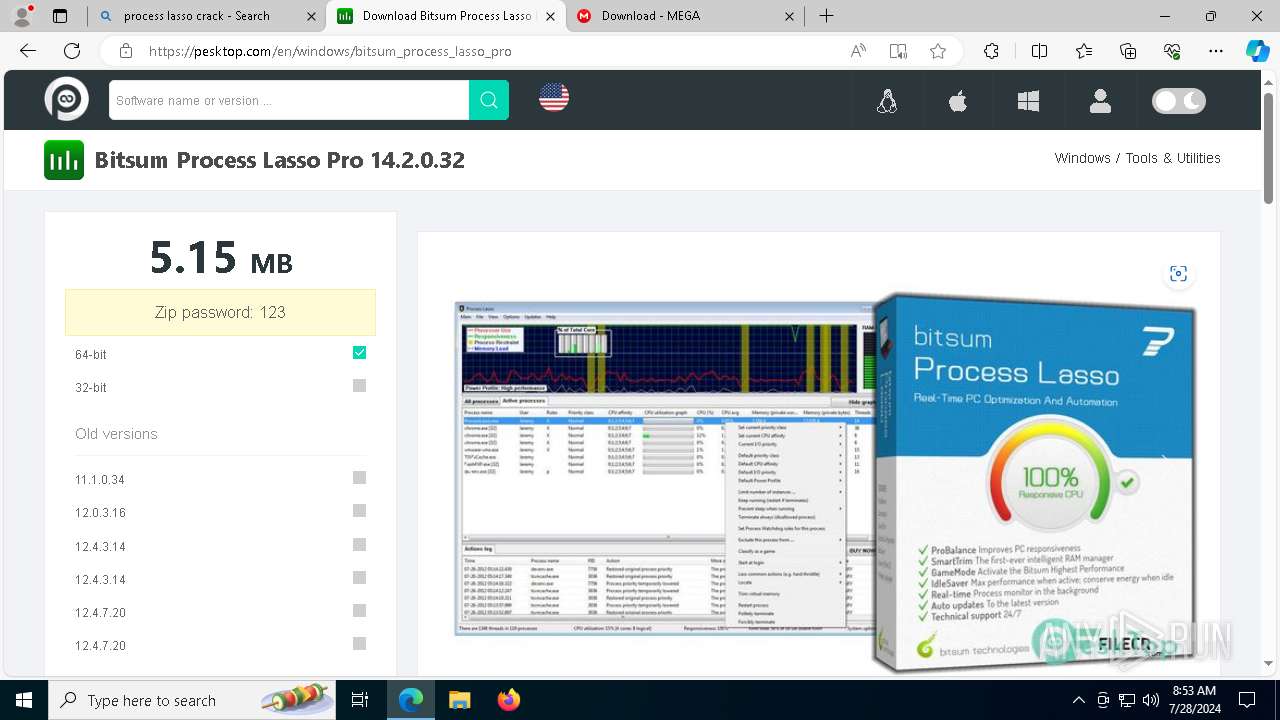Viewport: 1280px width, 720px height.
Task: Click inside the software name search field
Action: (289, 100)
